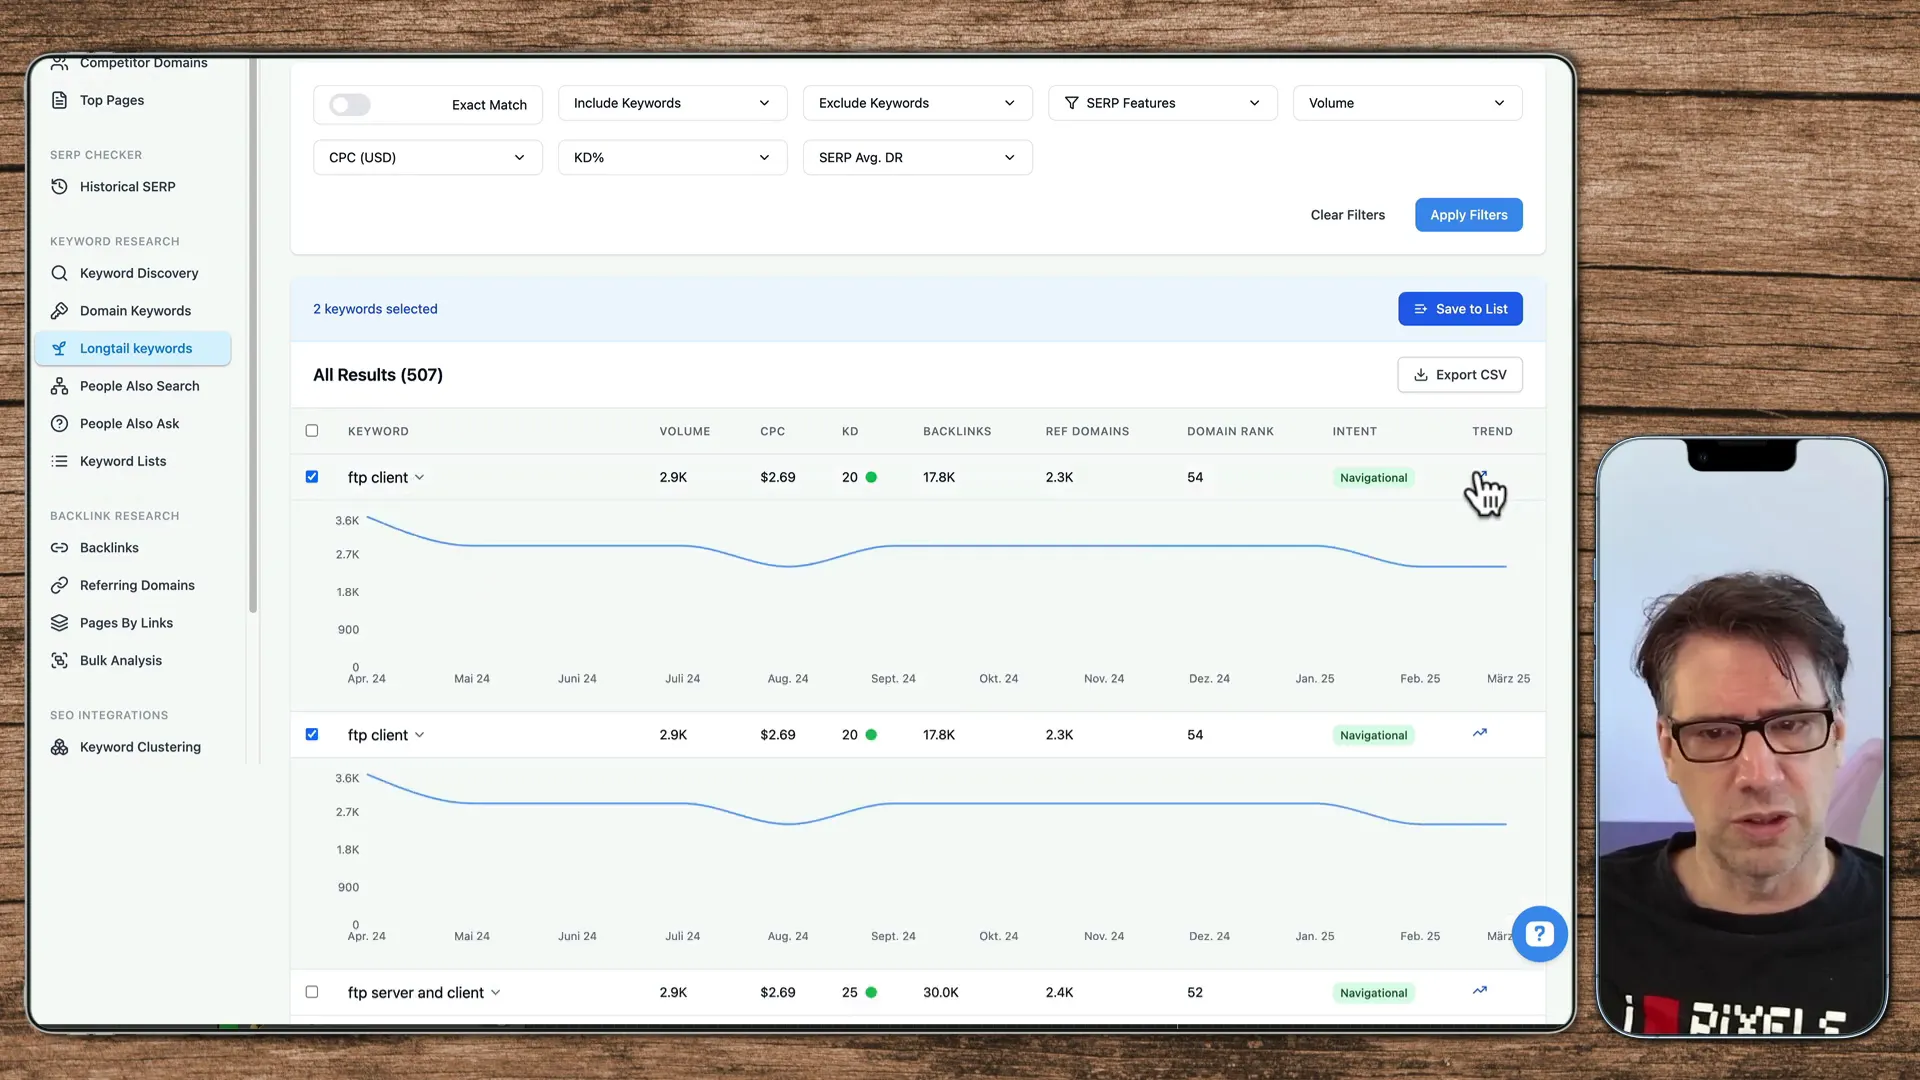
Task: Click Export CSV button
Action: point(1459,375)
